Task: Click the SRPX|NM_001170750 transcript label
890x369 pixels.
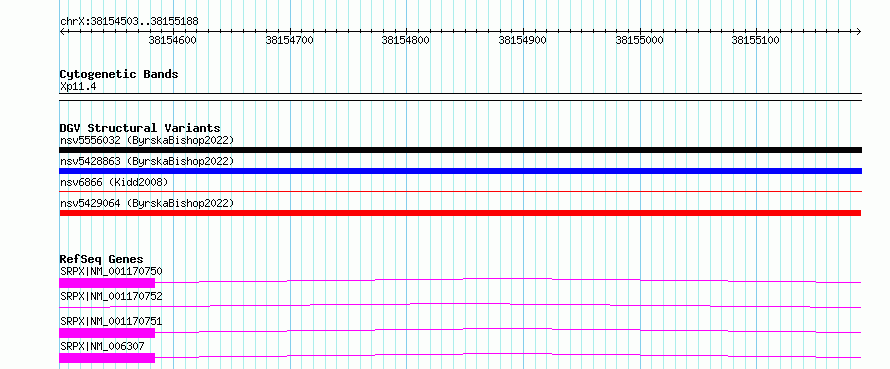Action: (x=111, y=271)
